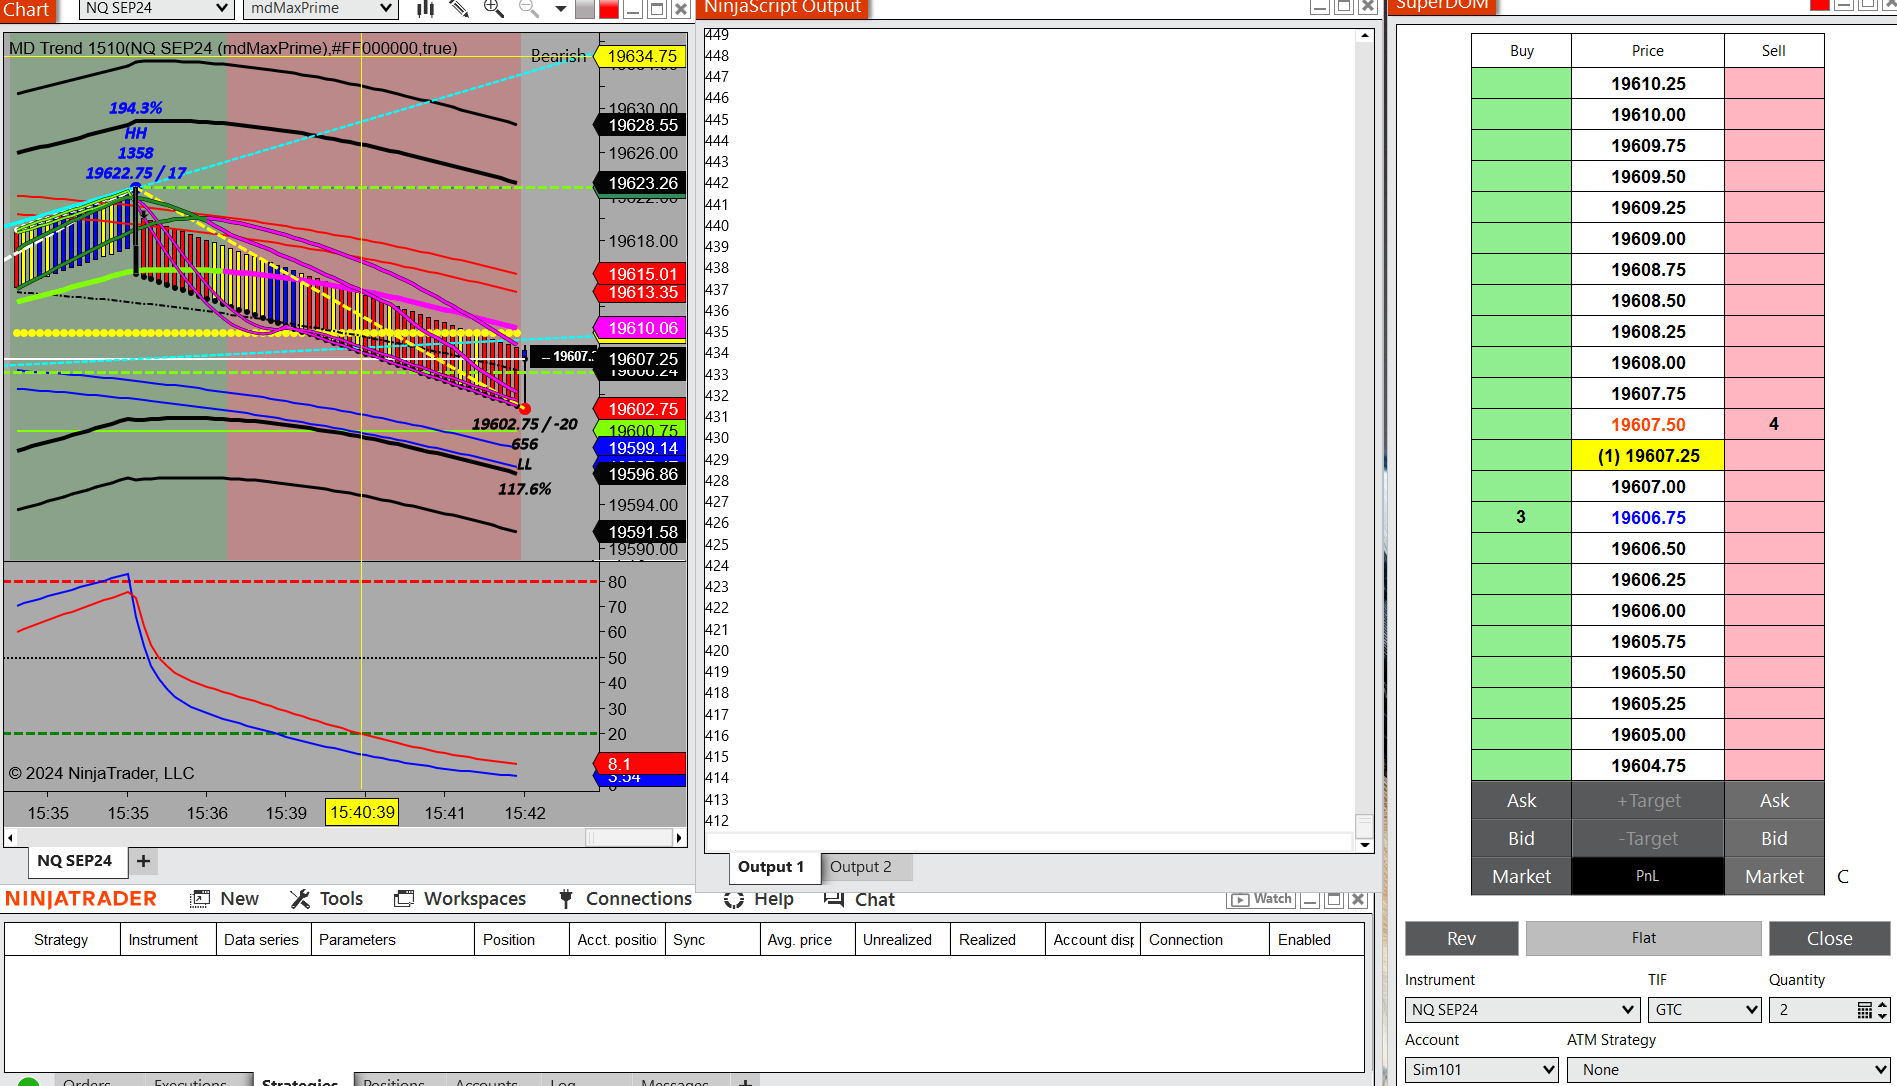Viewport: 1897px width, 1086px height.
Task: Open the chart bar type icon
Action: pyautogui.click(x=426, y=9)
